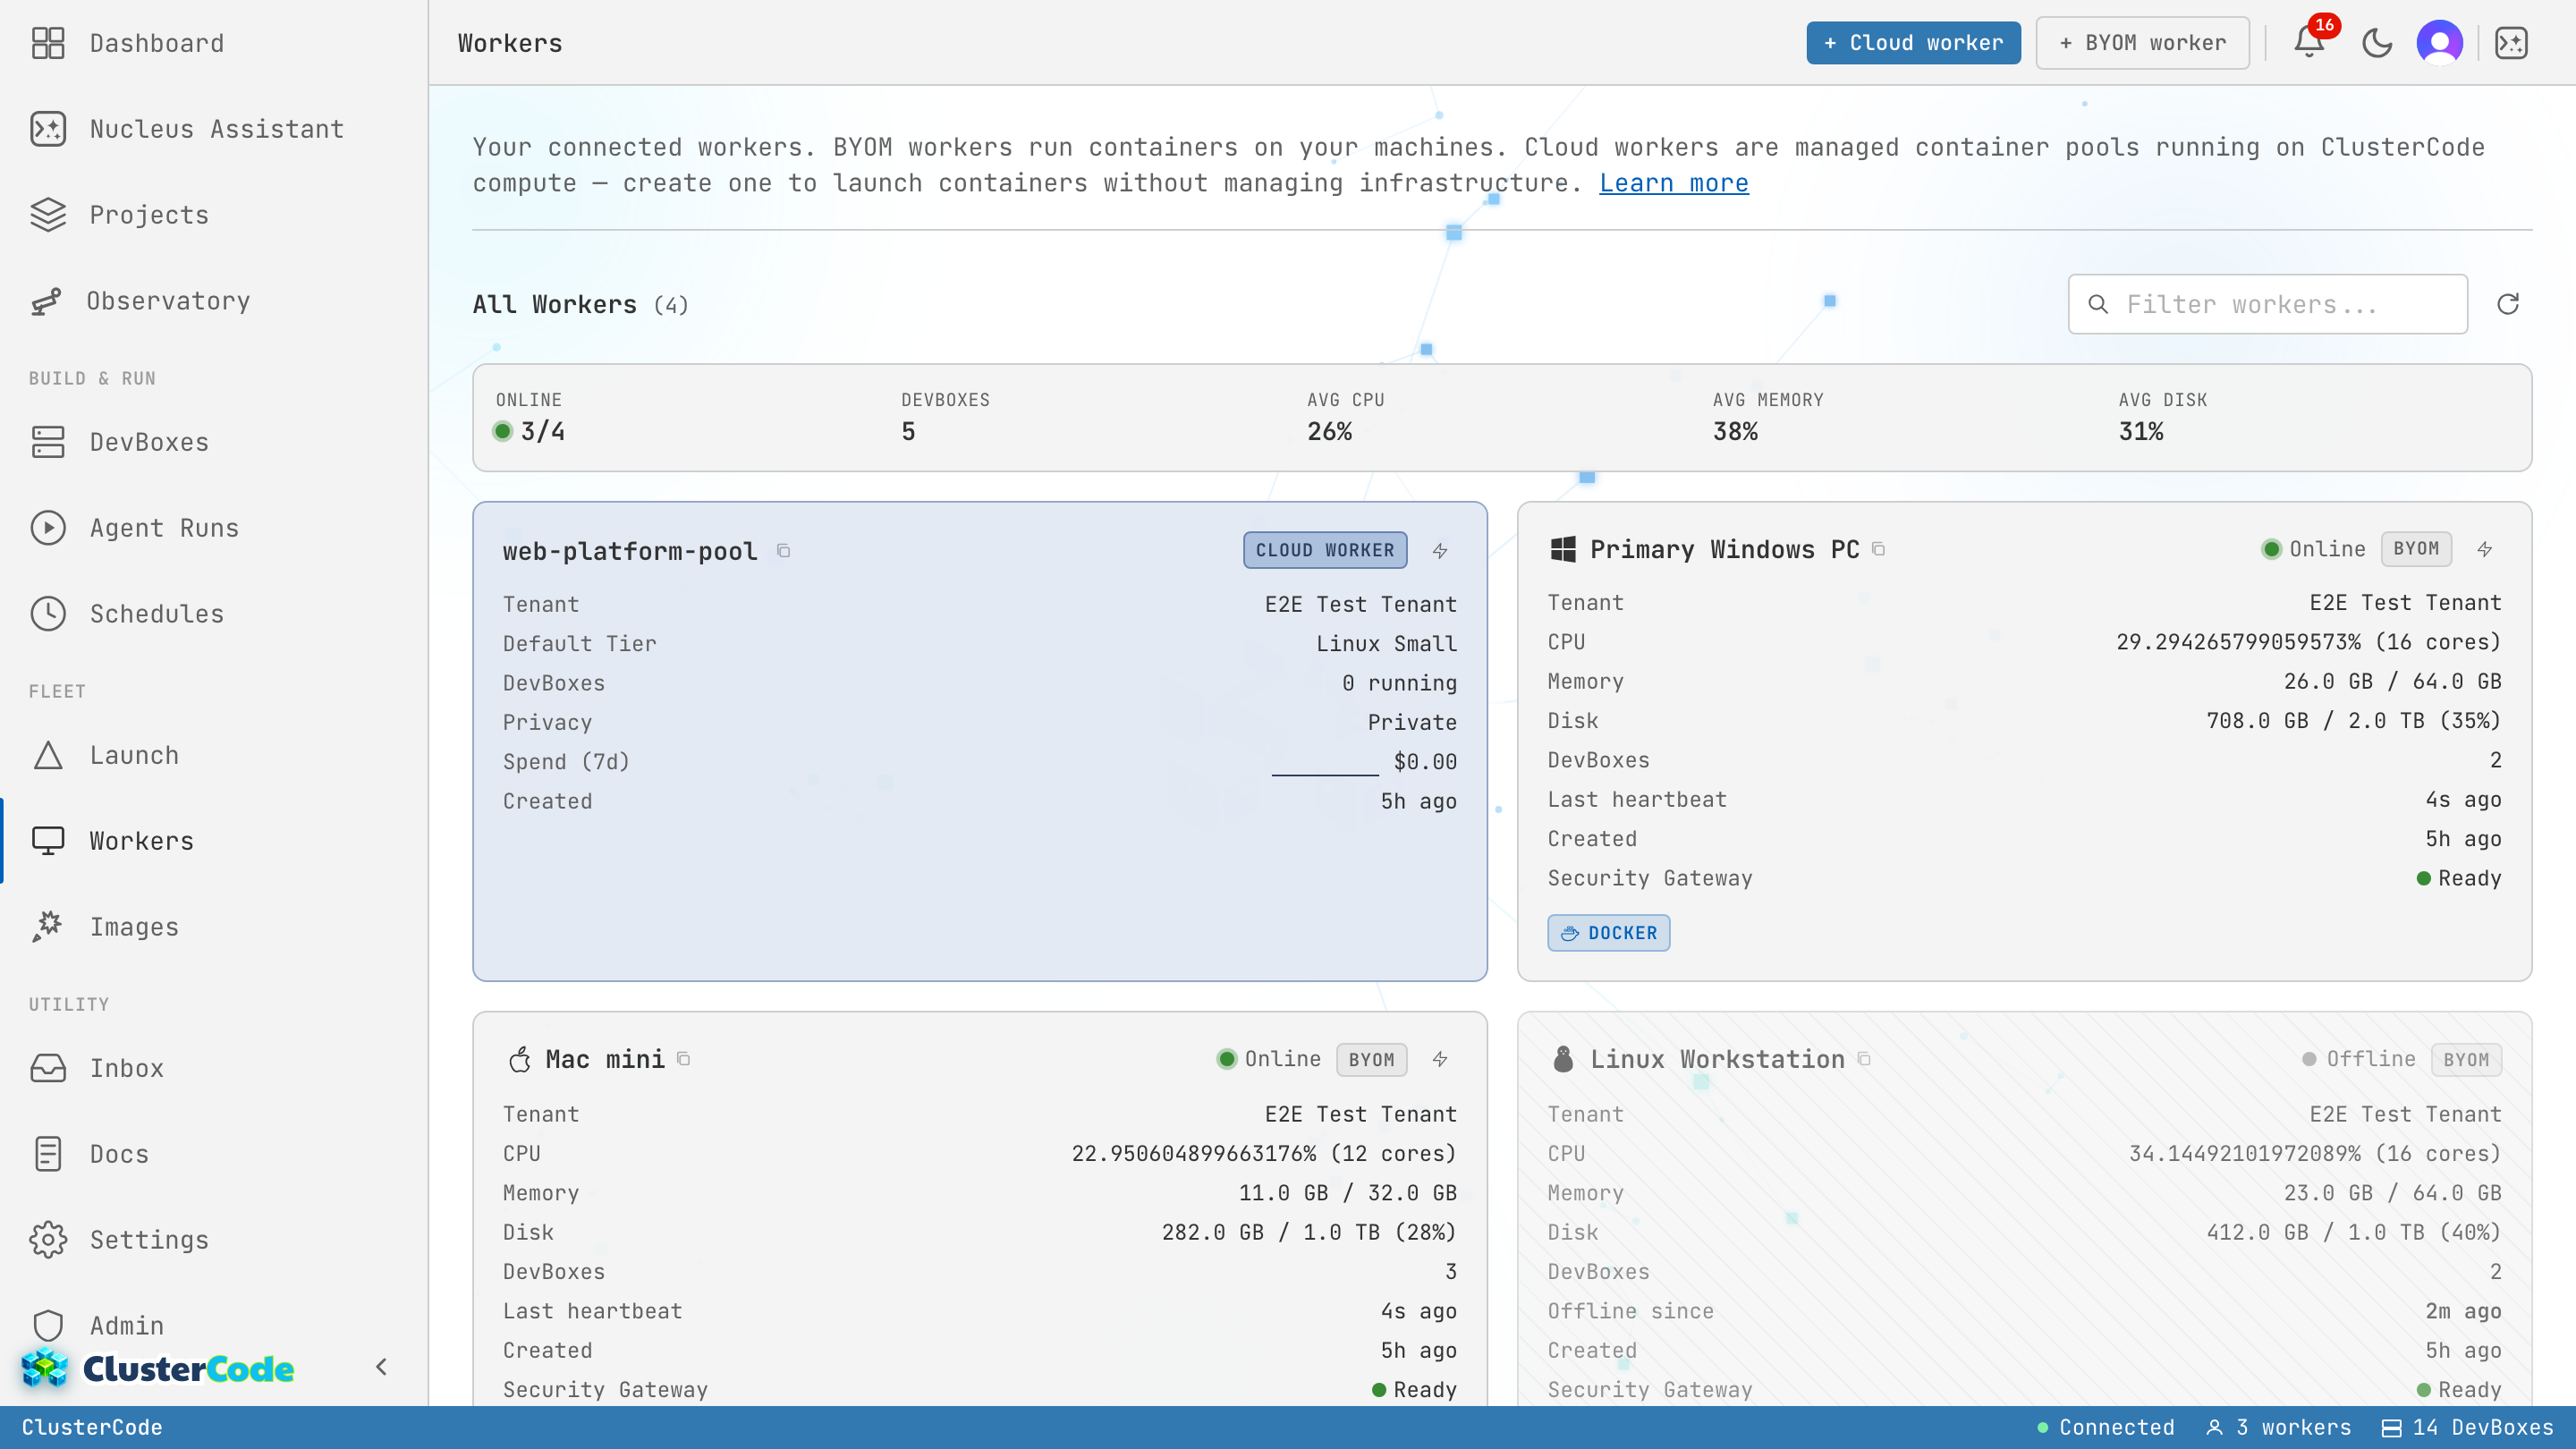2576x1449 pixels.
Task: Click Mac mini lightning action icon
Action: pos(1440,1059)
